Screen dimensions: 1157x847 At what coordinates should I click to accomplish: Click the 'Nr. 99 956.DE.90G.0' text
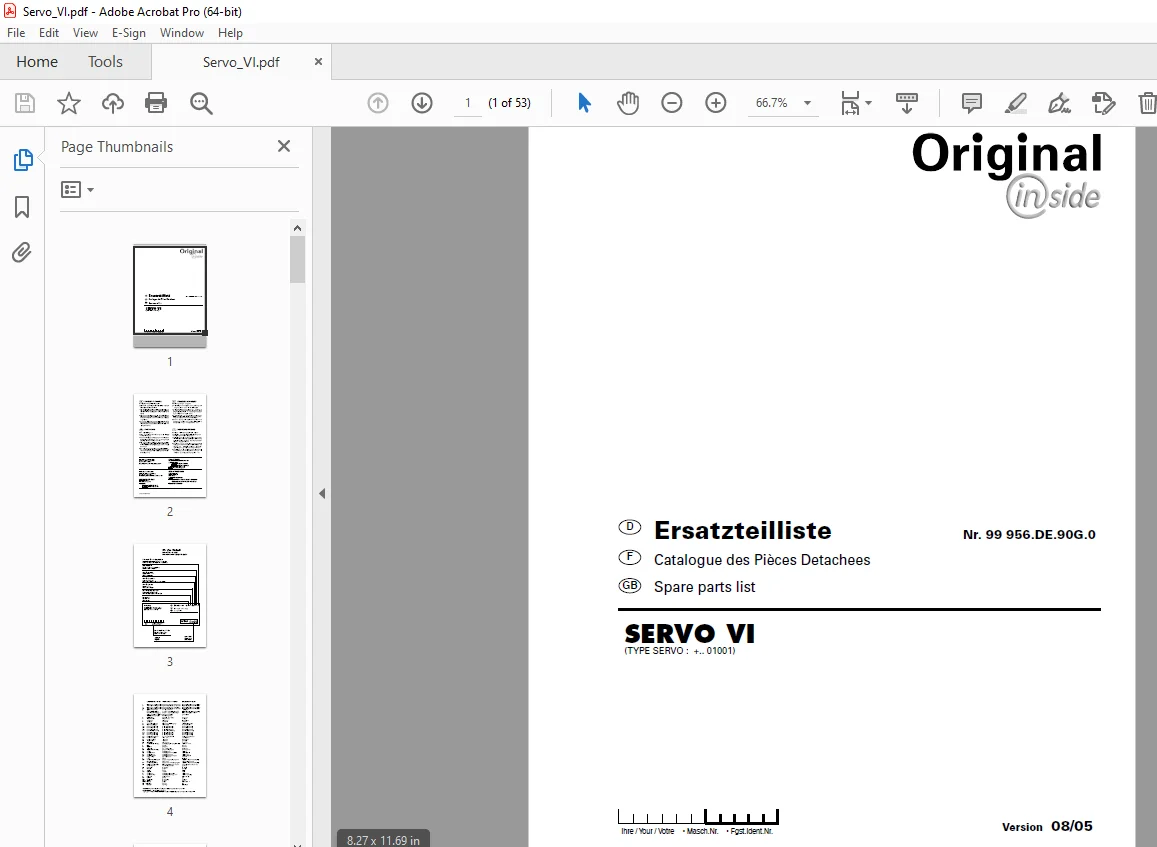click(x=1029, y=534)
